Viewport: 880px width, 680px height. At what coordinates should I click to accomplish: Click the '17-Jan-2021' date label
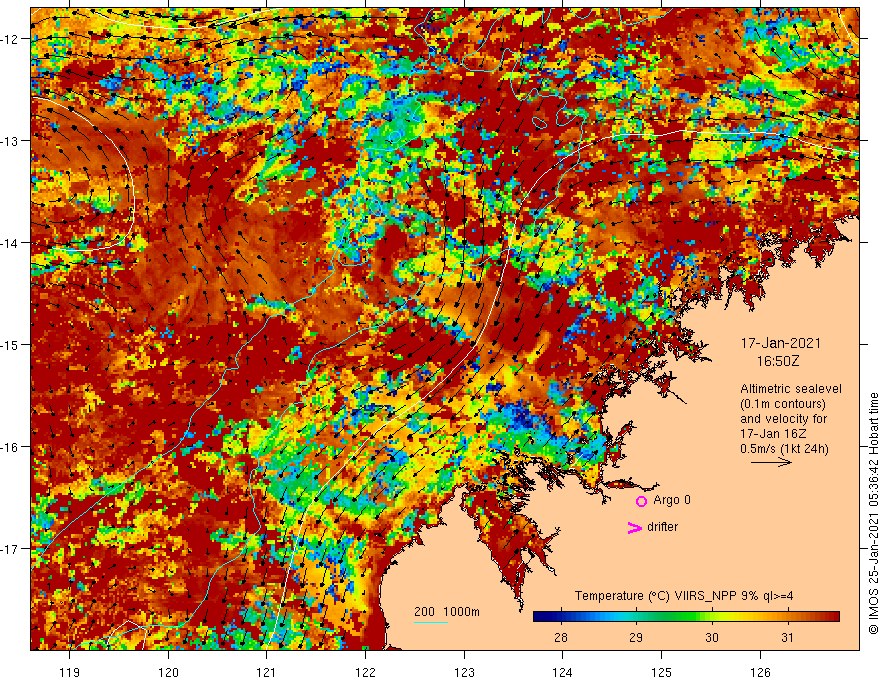[781, 343]
